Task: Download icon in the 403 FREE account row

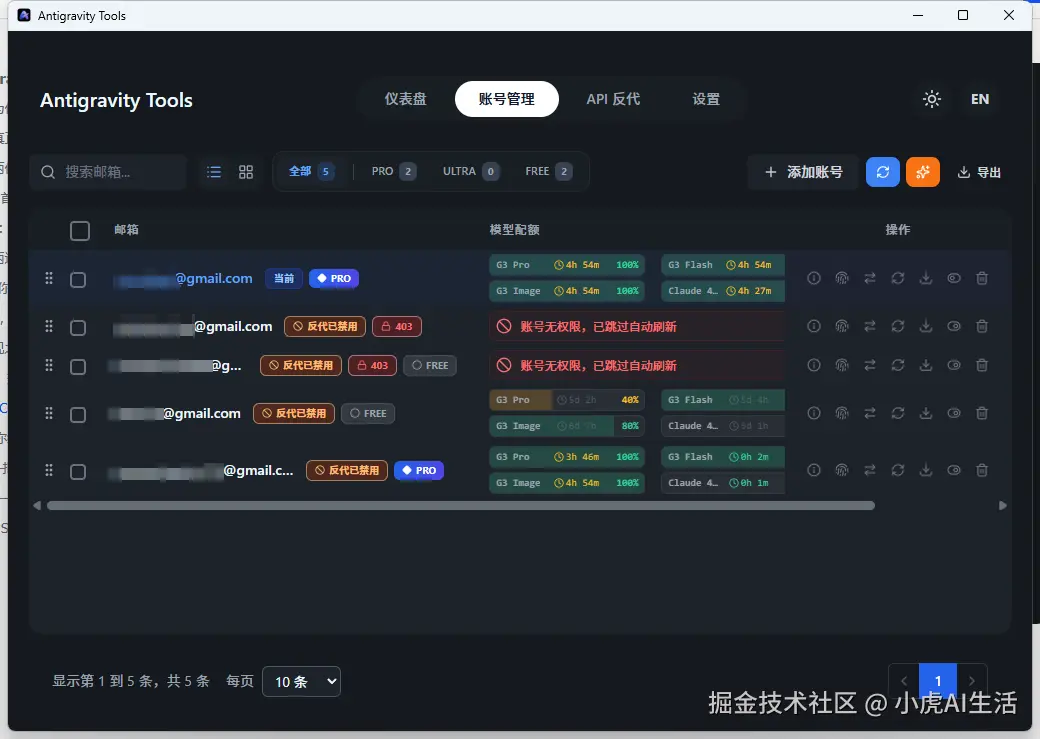Action: [925, 365]
